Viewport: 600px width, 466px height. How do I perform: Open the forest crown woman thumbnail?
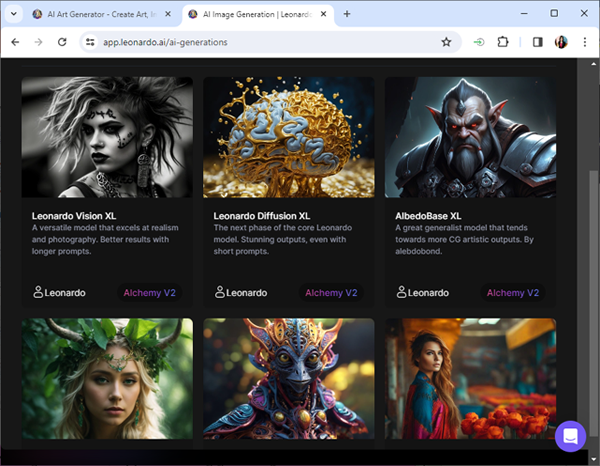tap(107, 379)
